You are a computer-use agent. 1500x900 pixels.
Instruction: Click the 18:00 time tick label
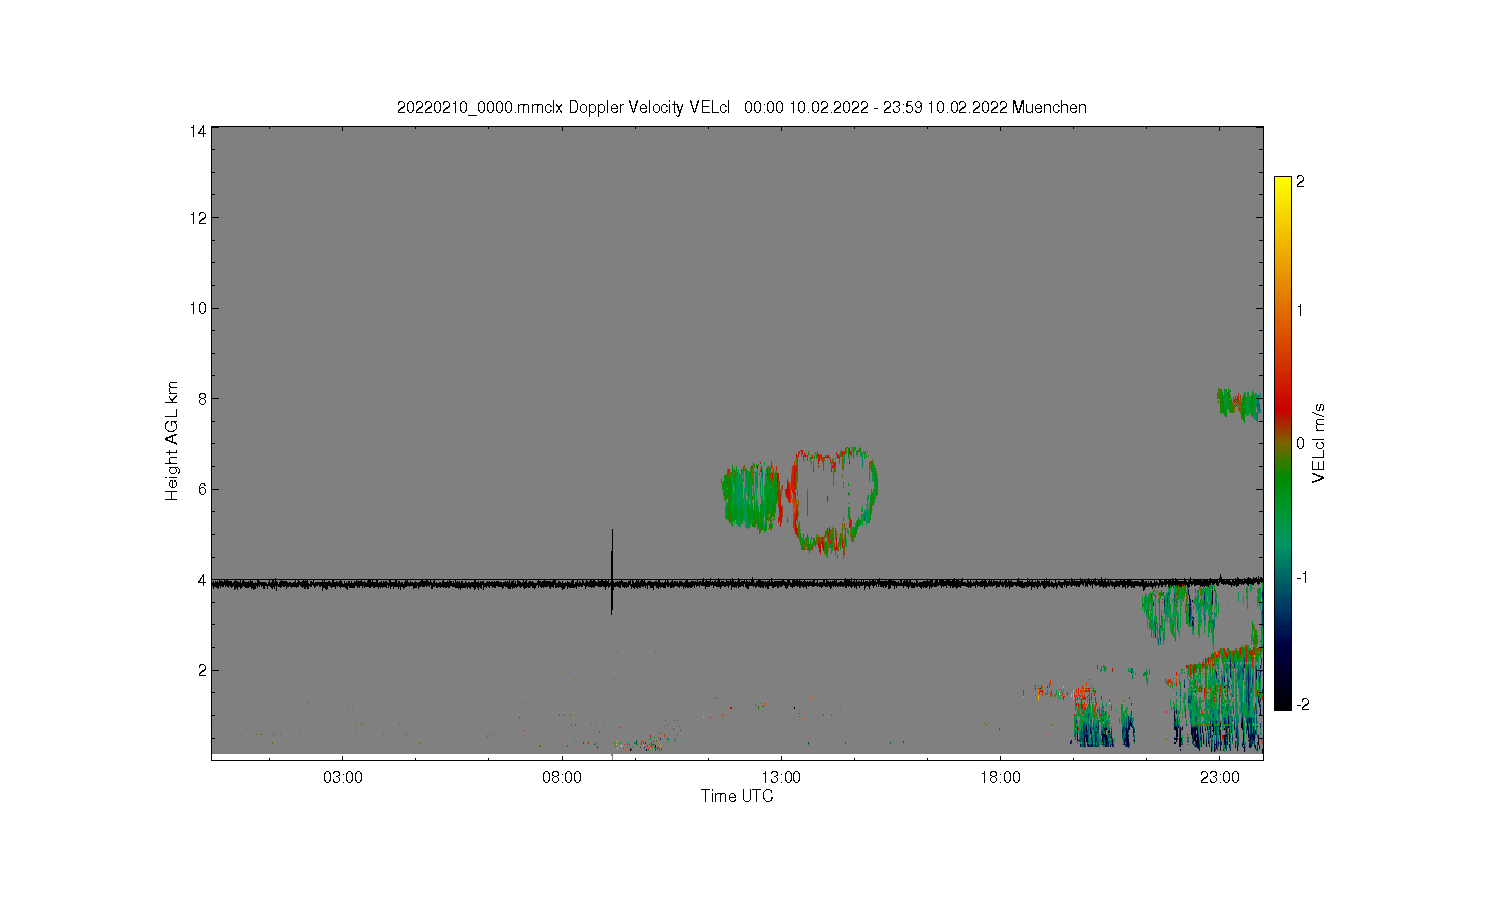pyautogui.click(x=1000, y=777)
